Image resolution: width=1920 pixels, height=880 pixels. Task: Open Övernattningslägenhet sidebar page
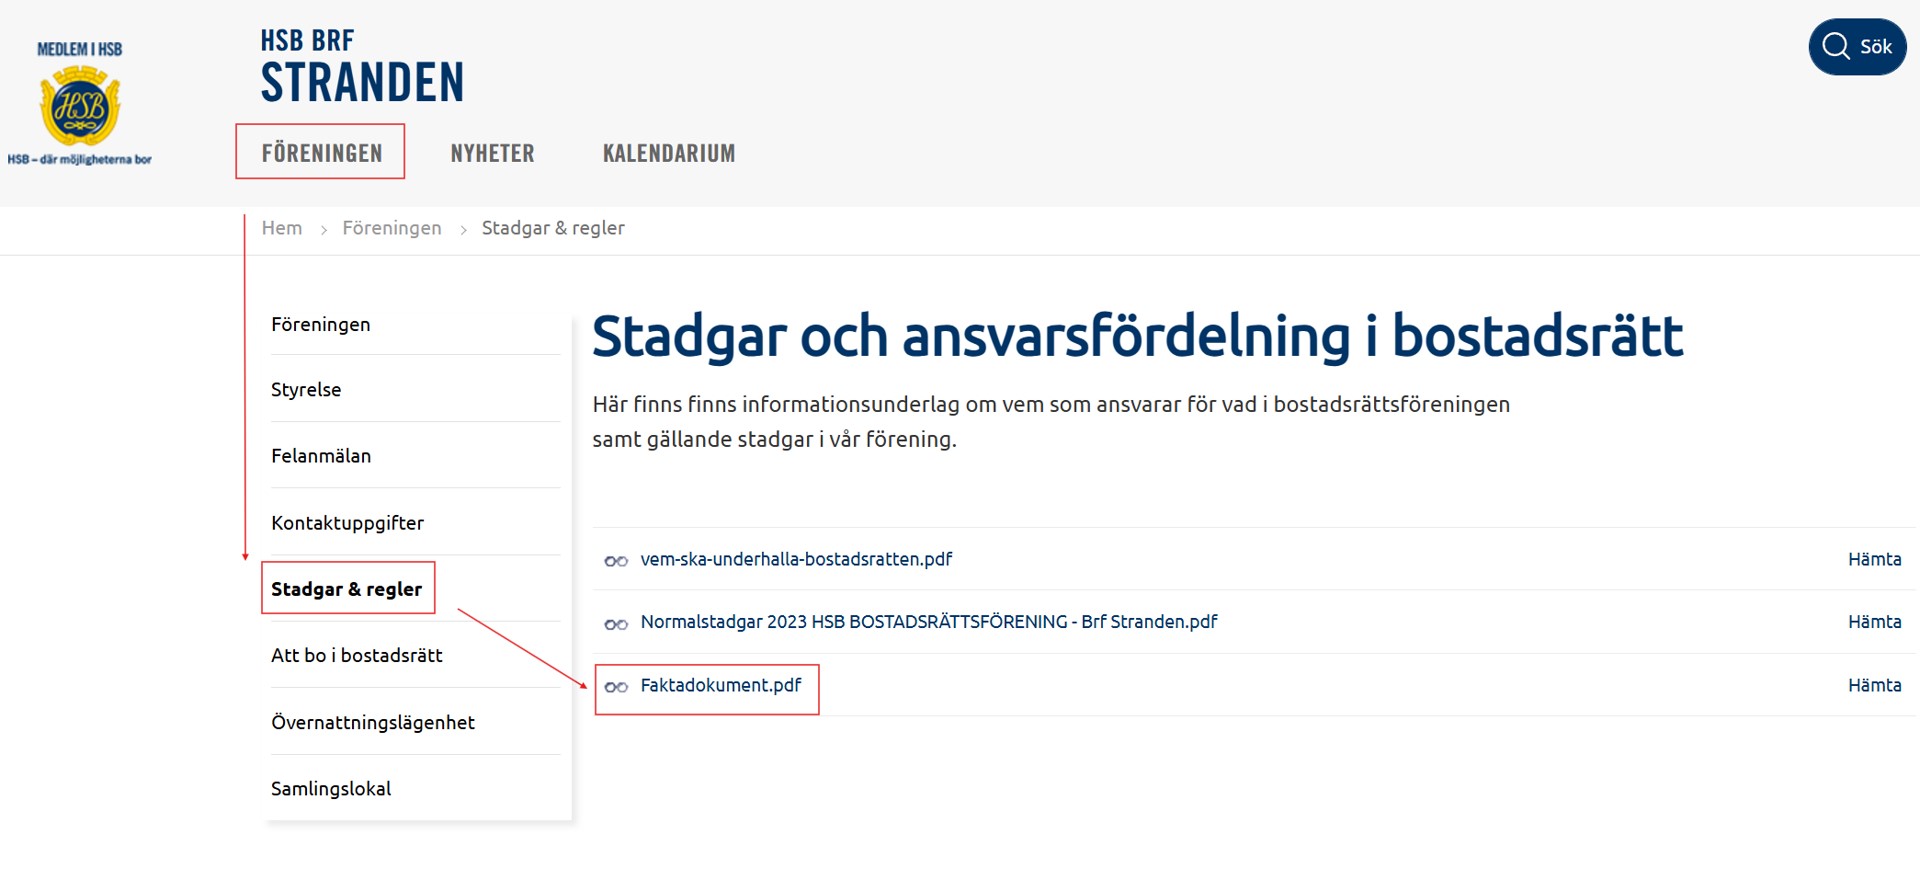[372, 722]
